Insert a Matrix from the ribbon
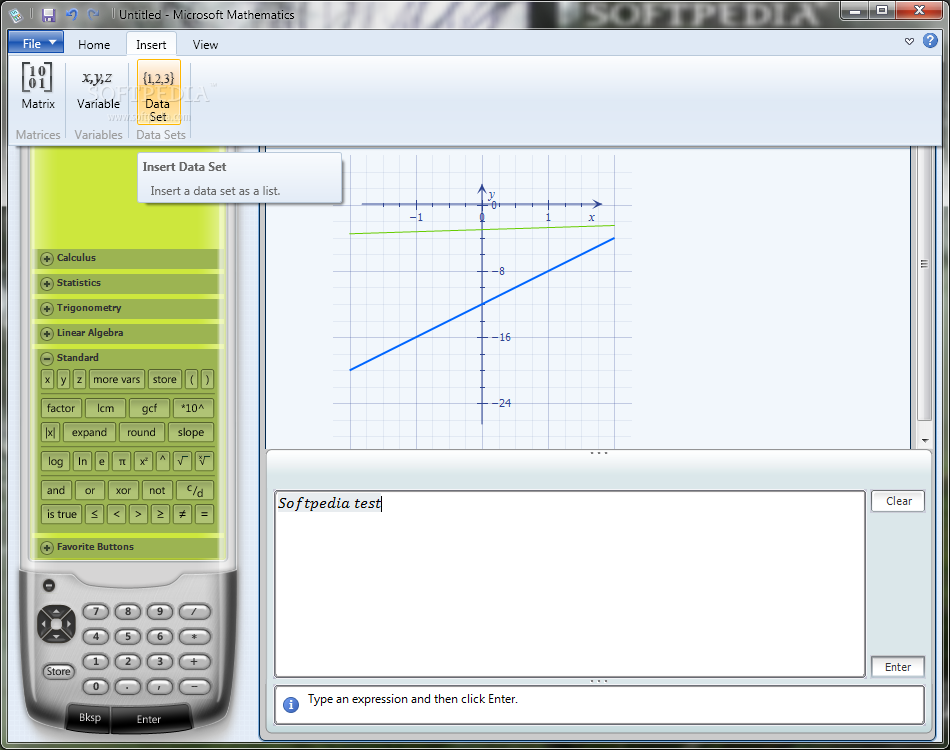Image resolution: width=950 pixels, height=750 pixels. [x=38, y=86]
